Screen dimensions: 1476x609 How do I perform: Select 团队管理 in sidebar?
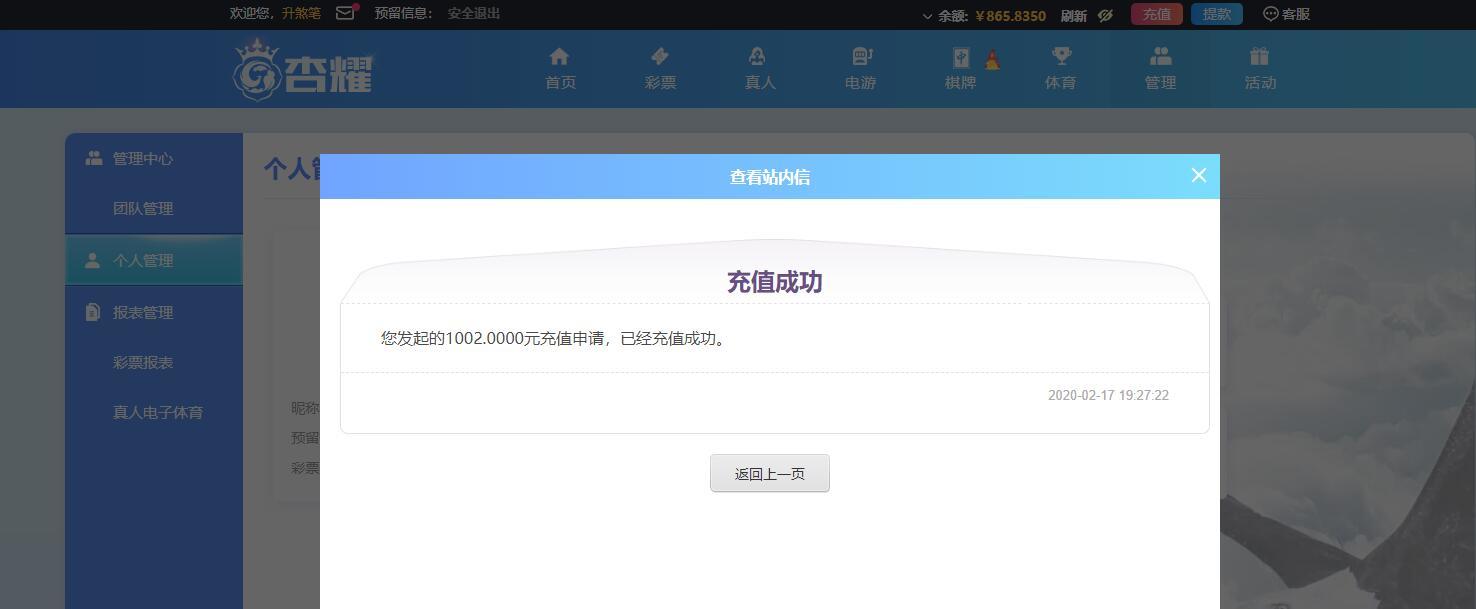[154, 208]
